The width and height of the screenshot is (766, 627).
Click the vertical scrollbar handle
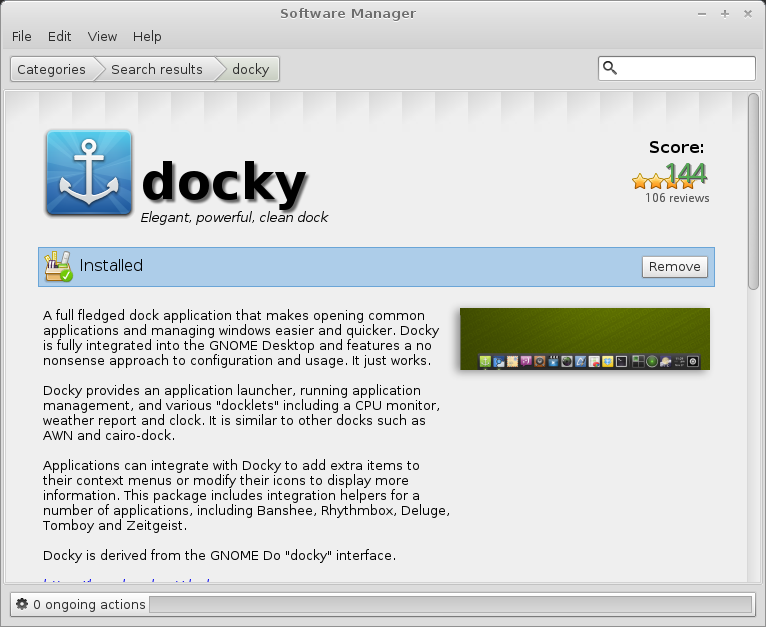(754, 192)
